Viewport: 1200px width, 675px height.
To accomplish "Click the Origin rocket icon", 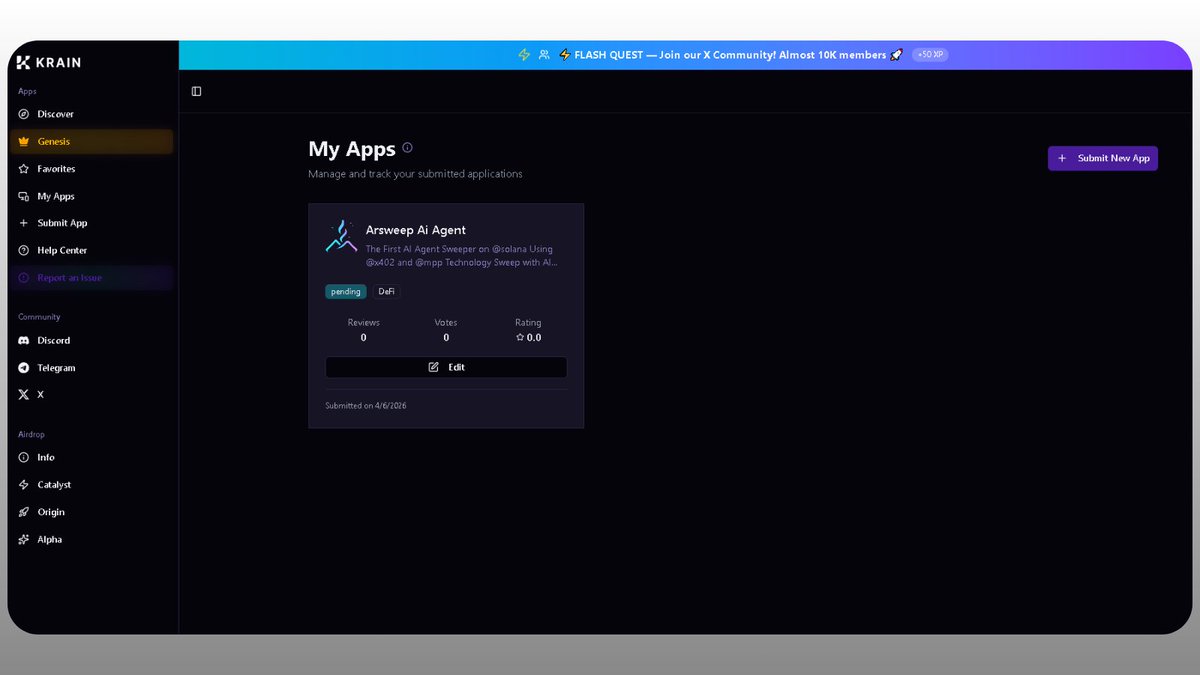I will tap(24, 512).
